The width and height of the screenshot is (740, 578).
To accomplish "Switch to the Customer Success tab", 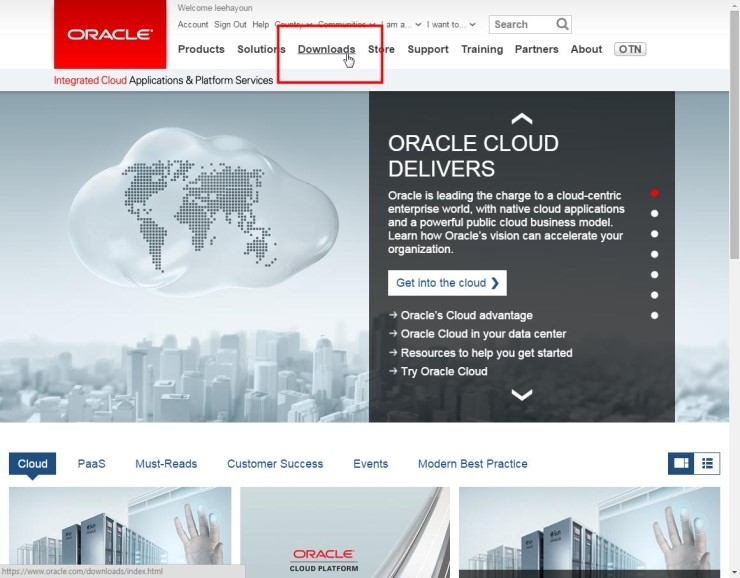I will pyautogui.click(x=275, y=463).
